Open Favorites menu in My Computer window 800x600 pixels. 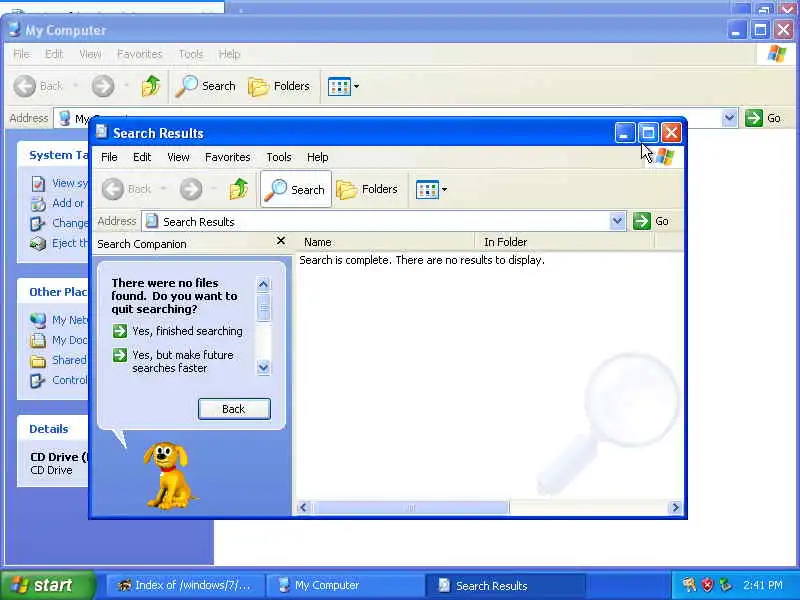(139, 54)
